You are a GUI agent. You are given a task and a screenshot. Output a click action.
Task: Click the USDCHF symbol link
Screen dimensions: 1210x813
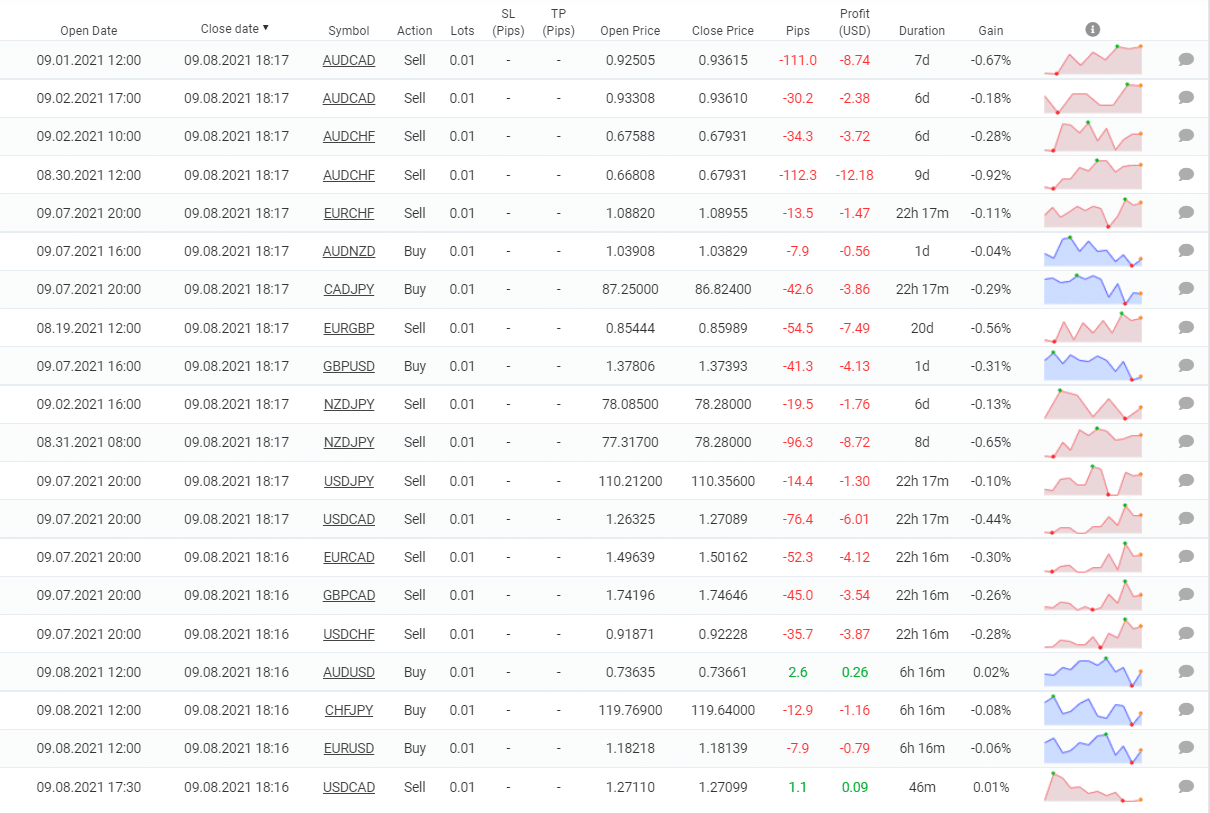click(x=349, y=634)
